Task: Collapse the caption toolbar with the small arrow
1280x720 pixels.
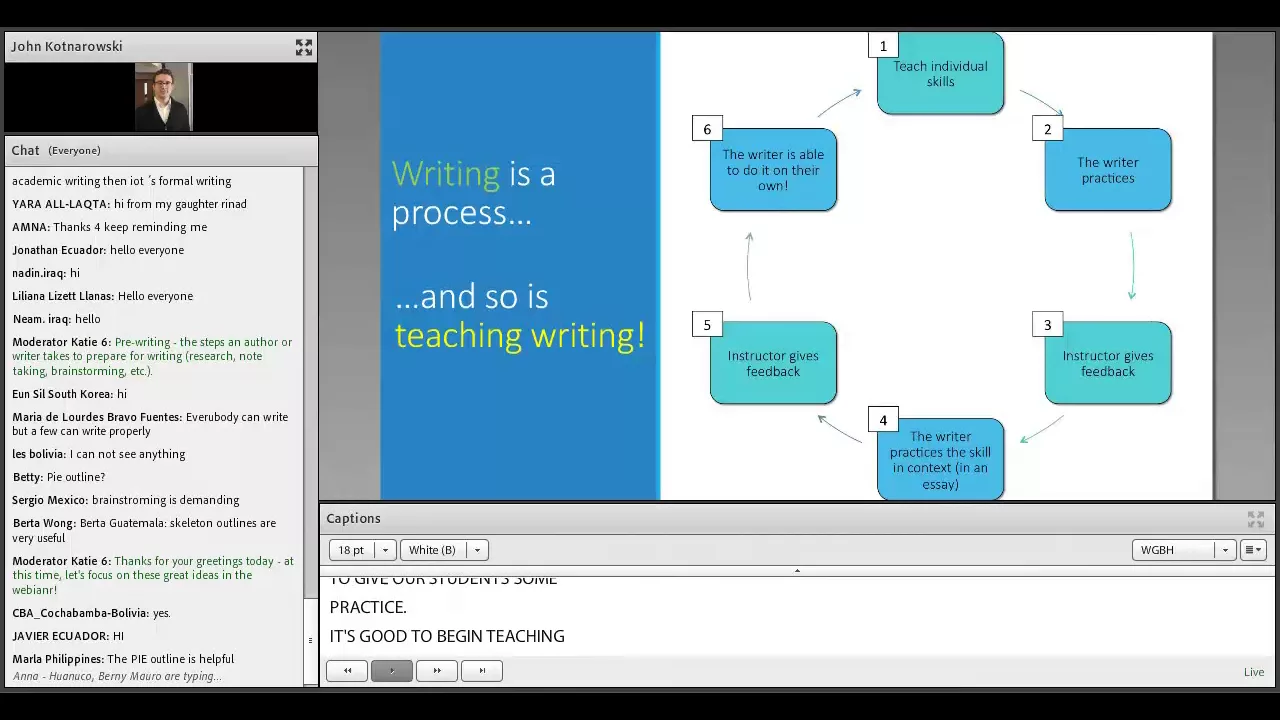Action: (797, 571)
